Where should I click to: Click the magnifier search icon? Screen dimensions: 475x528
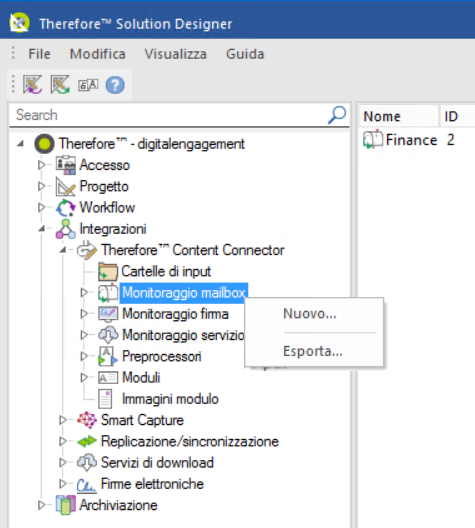tap(337, 115)
